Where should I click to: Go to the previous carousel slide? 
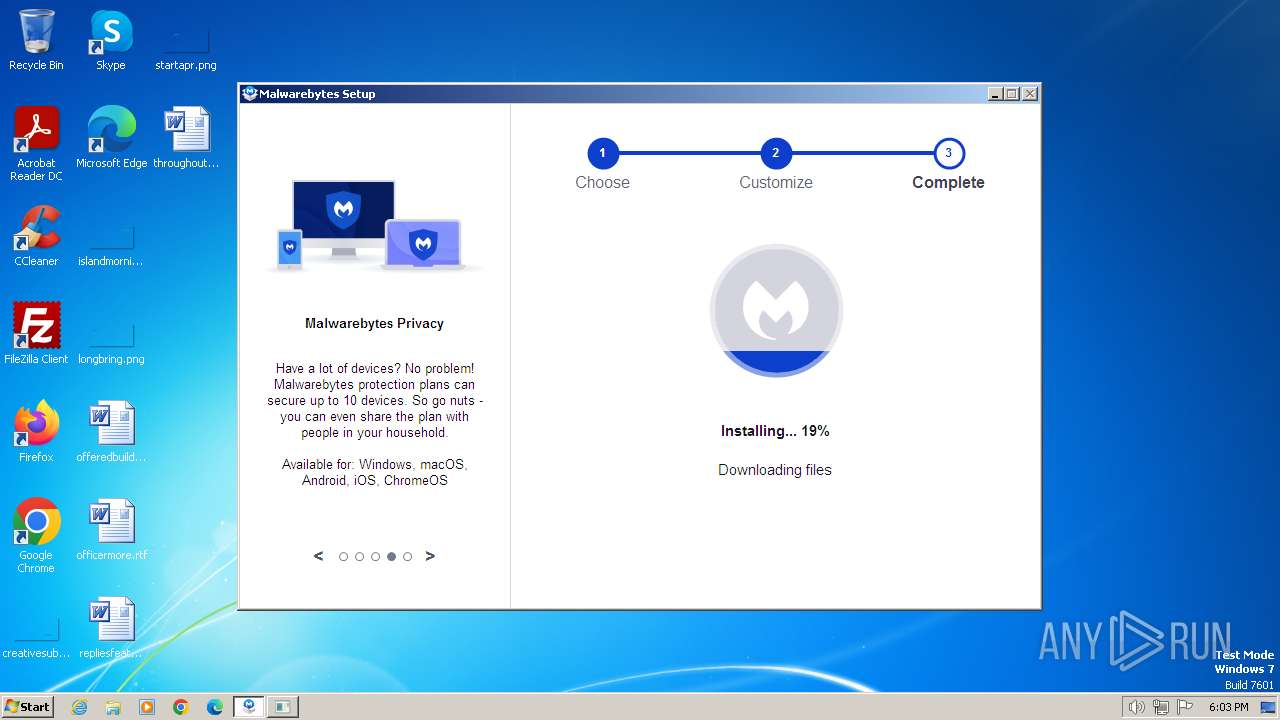point(319,556)
